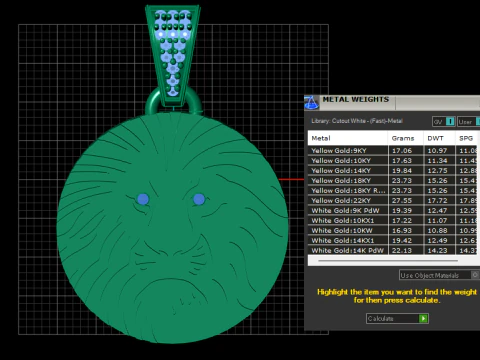This screenshot has width=480, height=360.
Task: Select the White Gold:14K PdW row
Action: pyautogui.click(x=392, y=250)
